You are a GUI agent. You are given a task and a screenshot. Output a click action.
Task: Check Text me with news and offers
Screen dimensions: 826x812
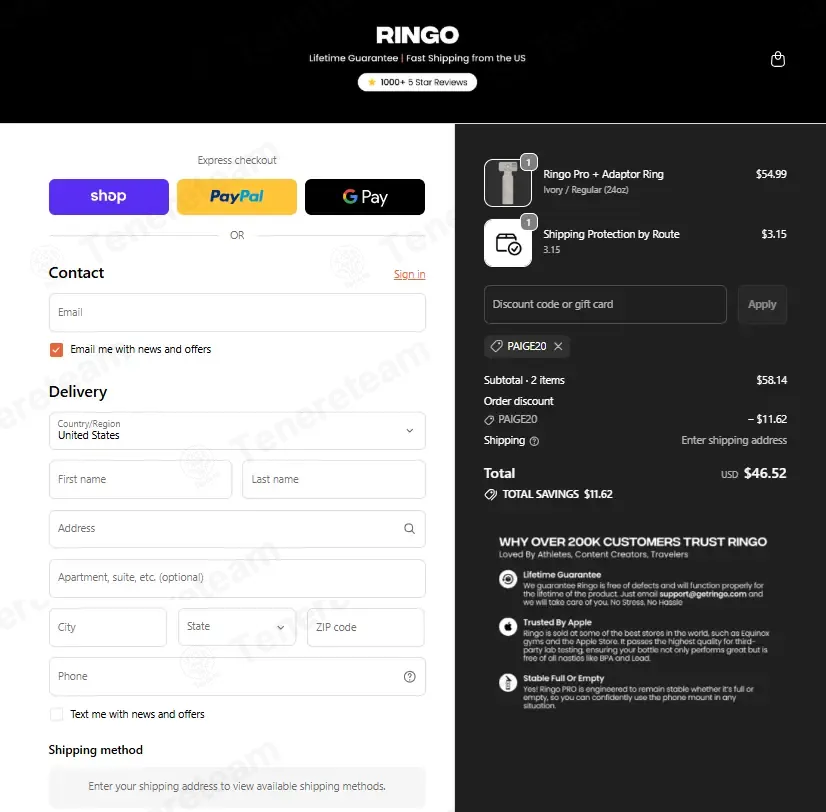[x=56, y=715]
